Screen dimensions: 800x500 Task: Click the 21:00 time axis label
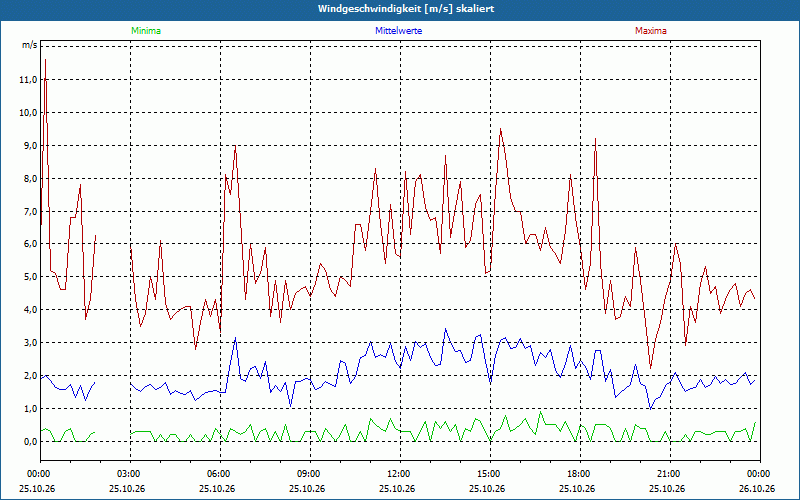[x=670, y=474]
